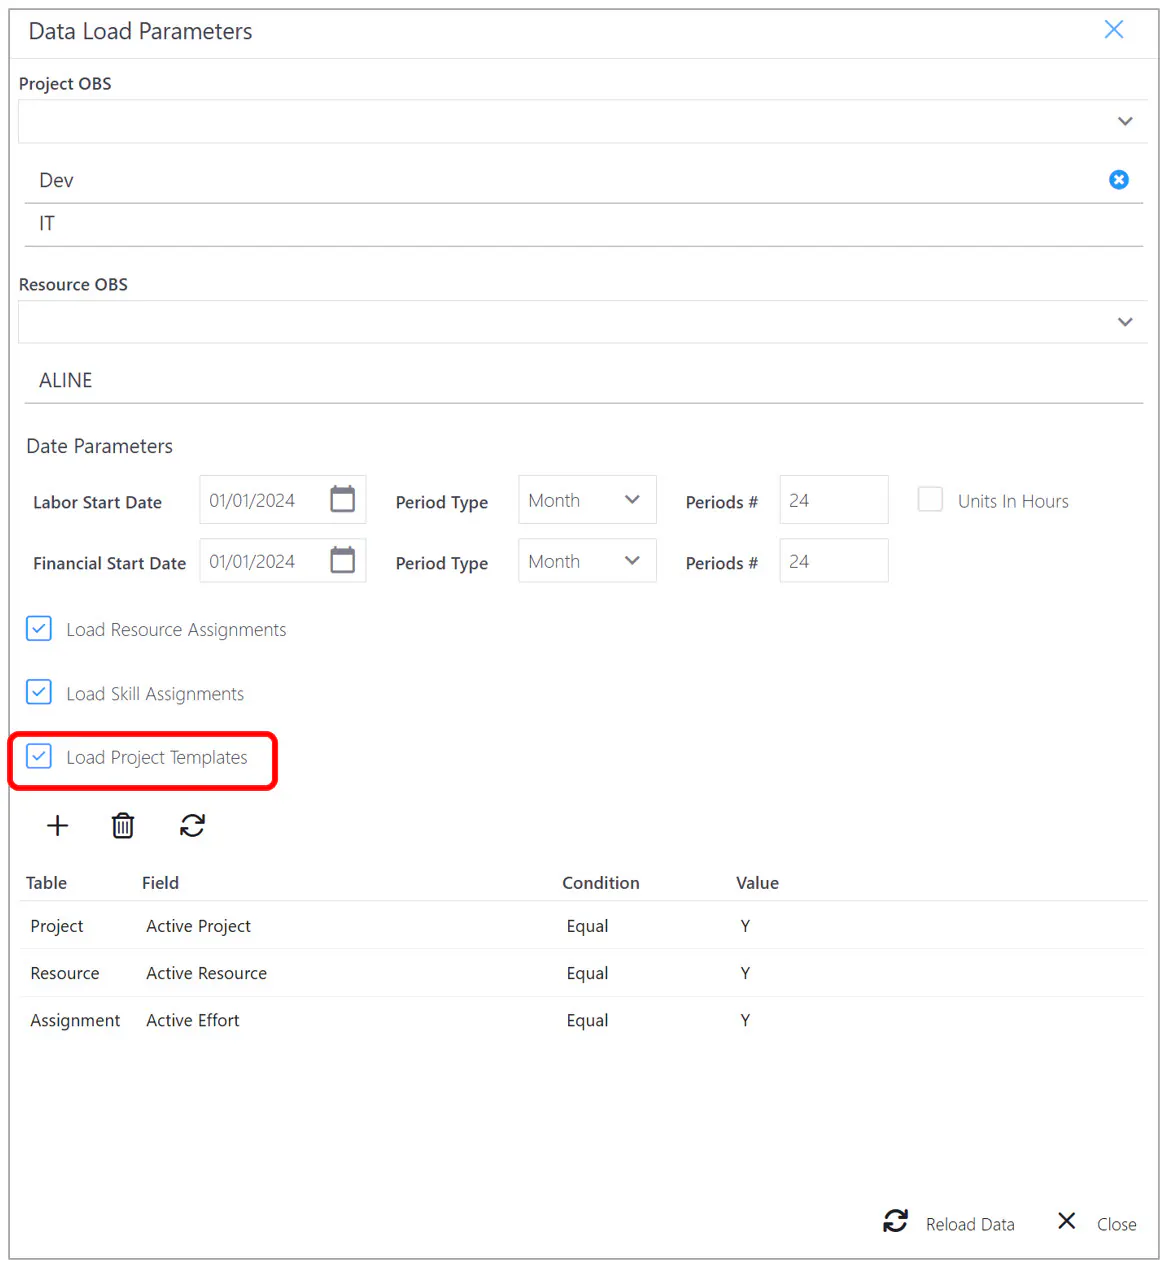Uncheck Load Project Templates

coord(39,756)
